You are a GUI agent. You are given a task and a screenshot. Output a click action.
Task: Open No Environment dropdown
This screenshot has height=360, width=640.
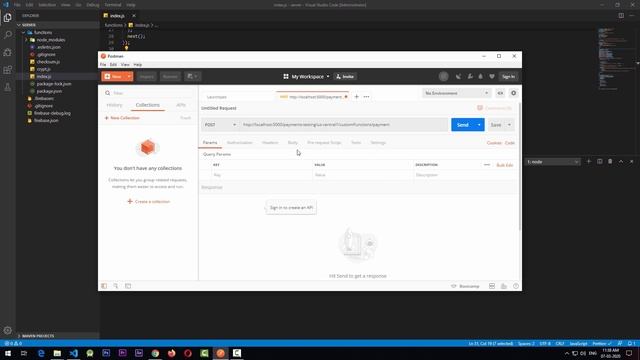(x=456, y=93)
